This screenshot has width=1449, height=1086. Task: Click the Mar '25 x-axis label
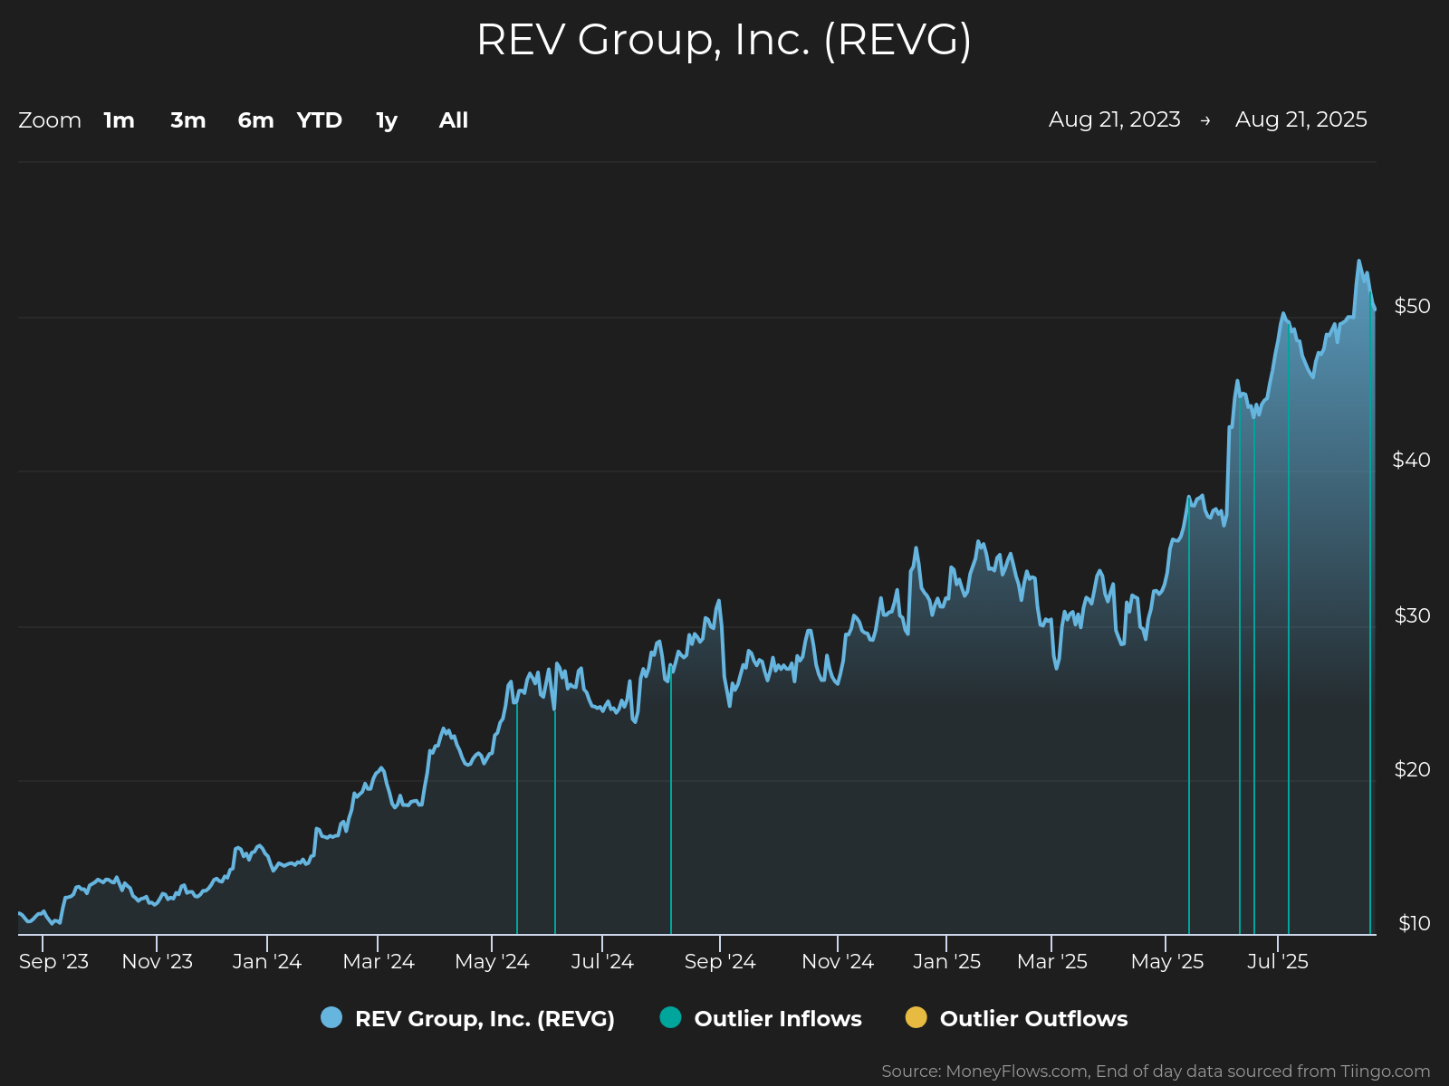[1052, 961]
